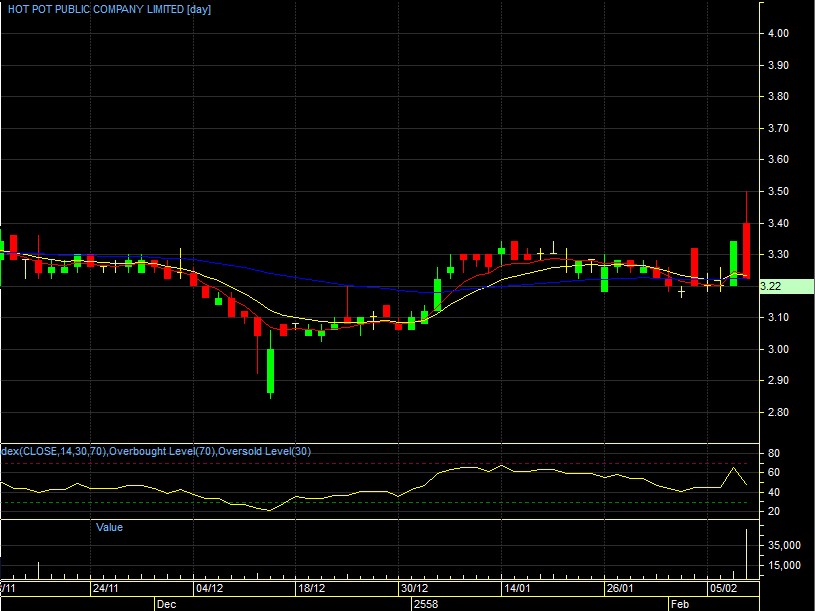Click the 3.30 price axis label

click(x=778, y=255)
